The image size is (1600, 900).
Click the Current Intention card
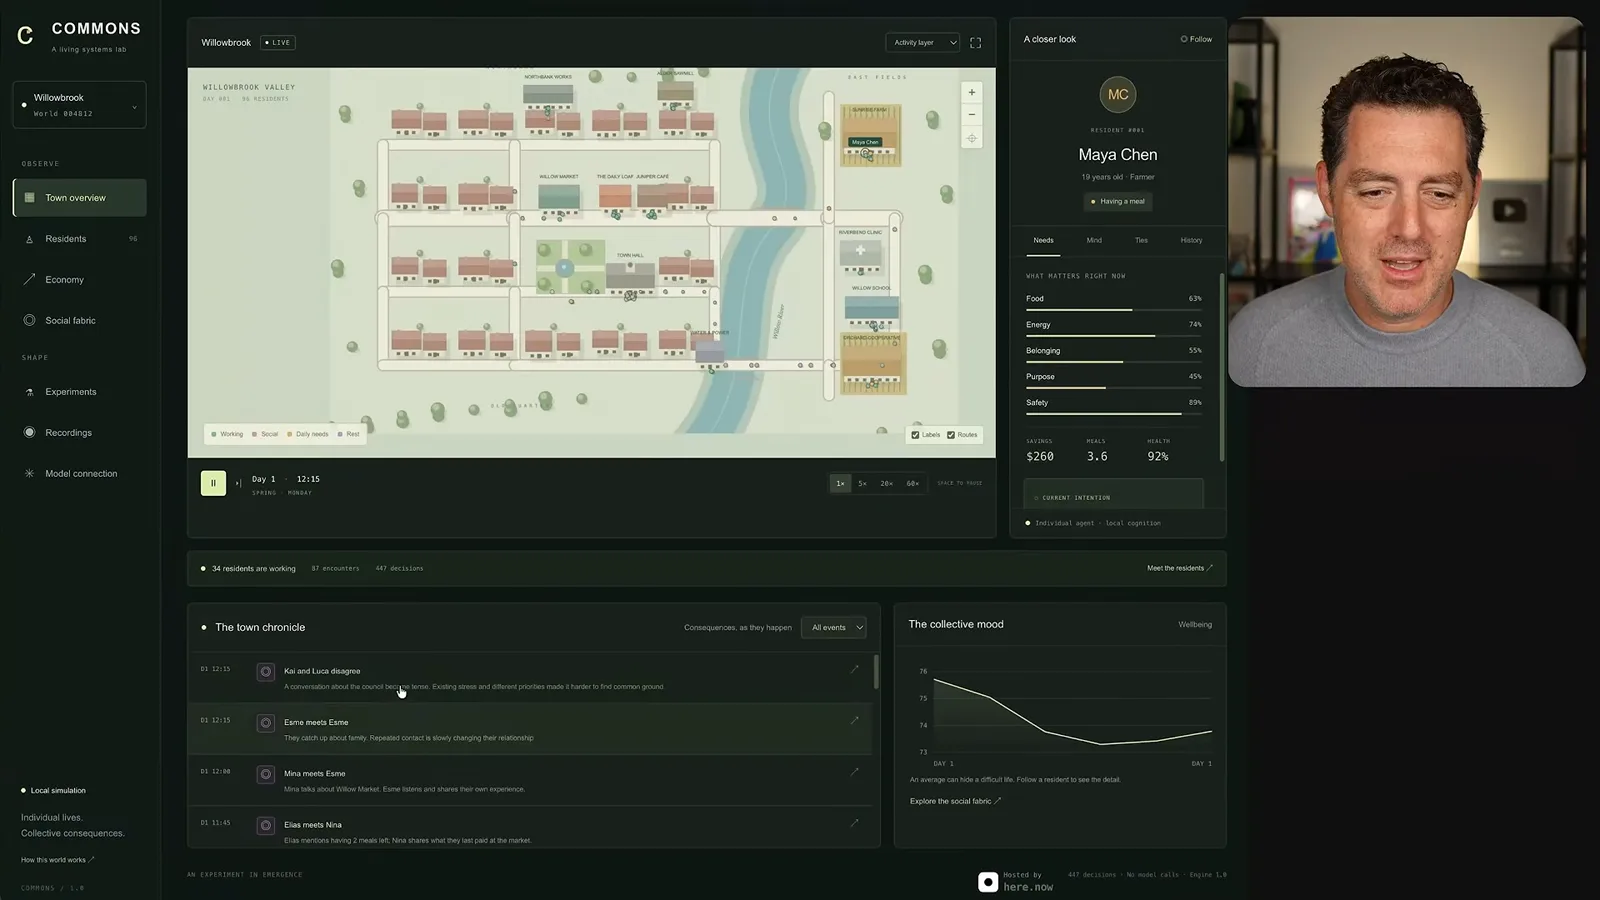coord(1114,494)
